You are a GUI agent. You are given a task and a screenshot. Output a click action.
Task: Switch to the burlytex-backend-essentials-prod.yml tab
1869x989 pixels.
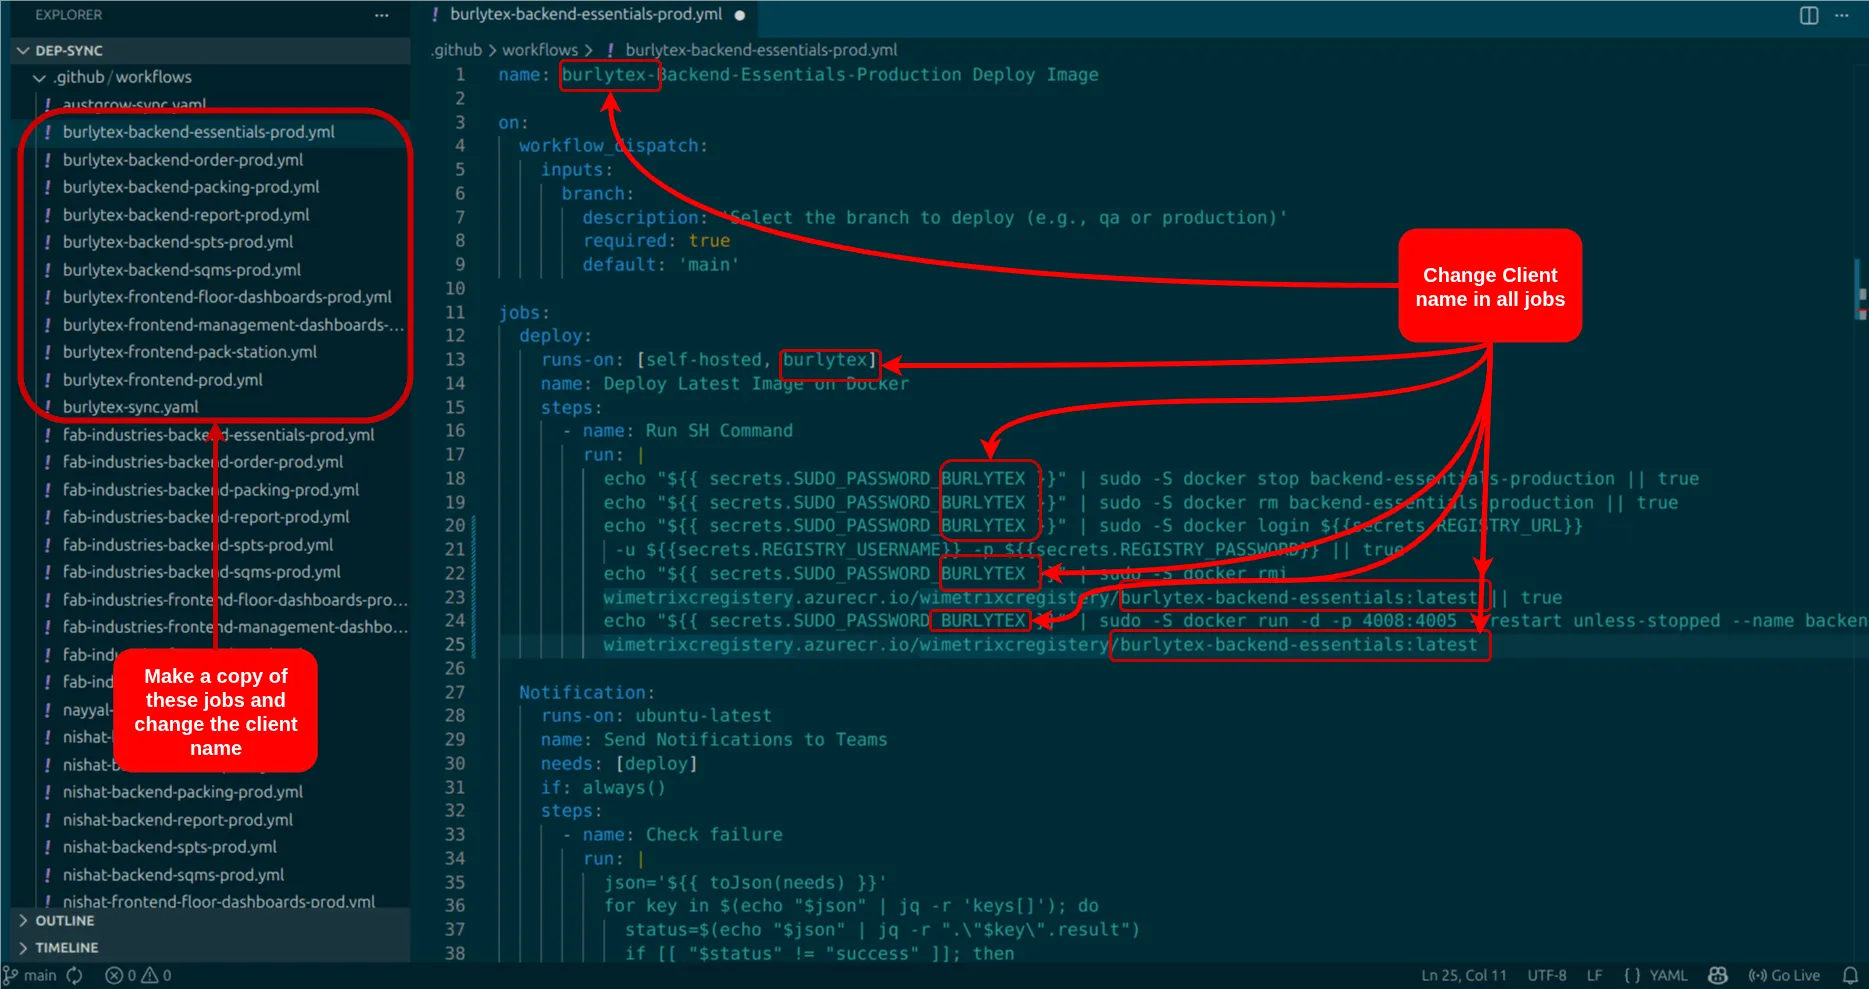[x=585, y=15]
